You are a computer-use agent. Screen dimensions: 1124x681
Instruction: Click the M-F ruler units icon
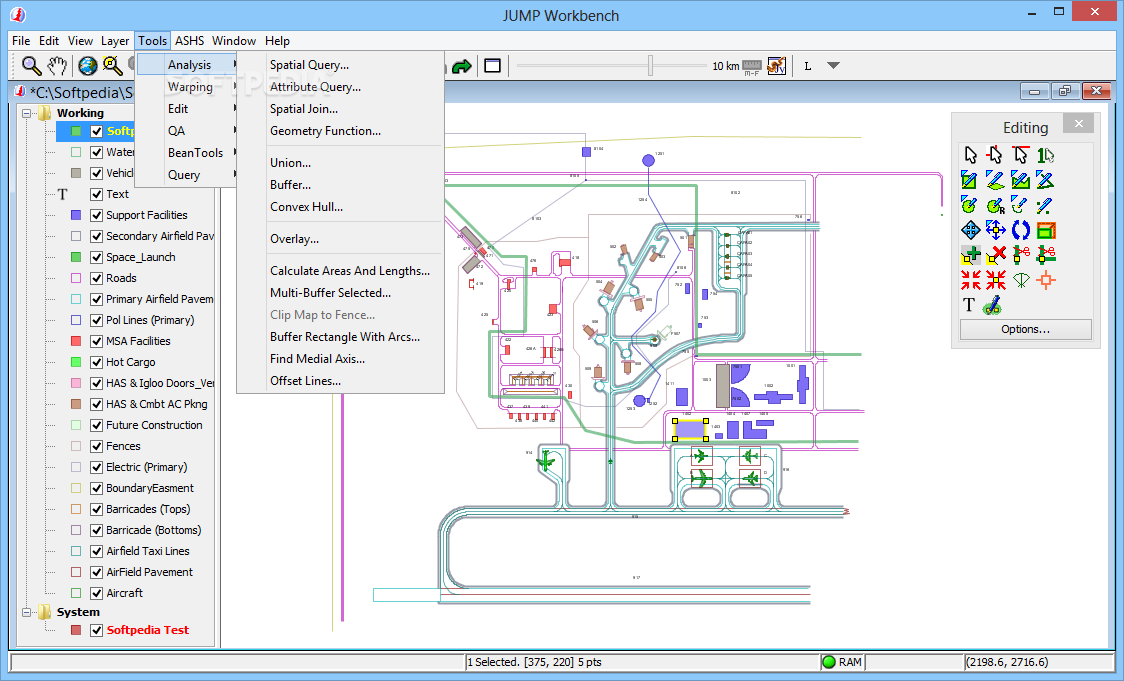pyautogui.click(x=752, y=67)
